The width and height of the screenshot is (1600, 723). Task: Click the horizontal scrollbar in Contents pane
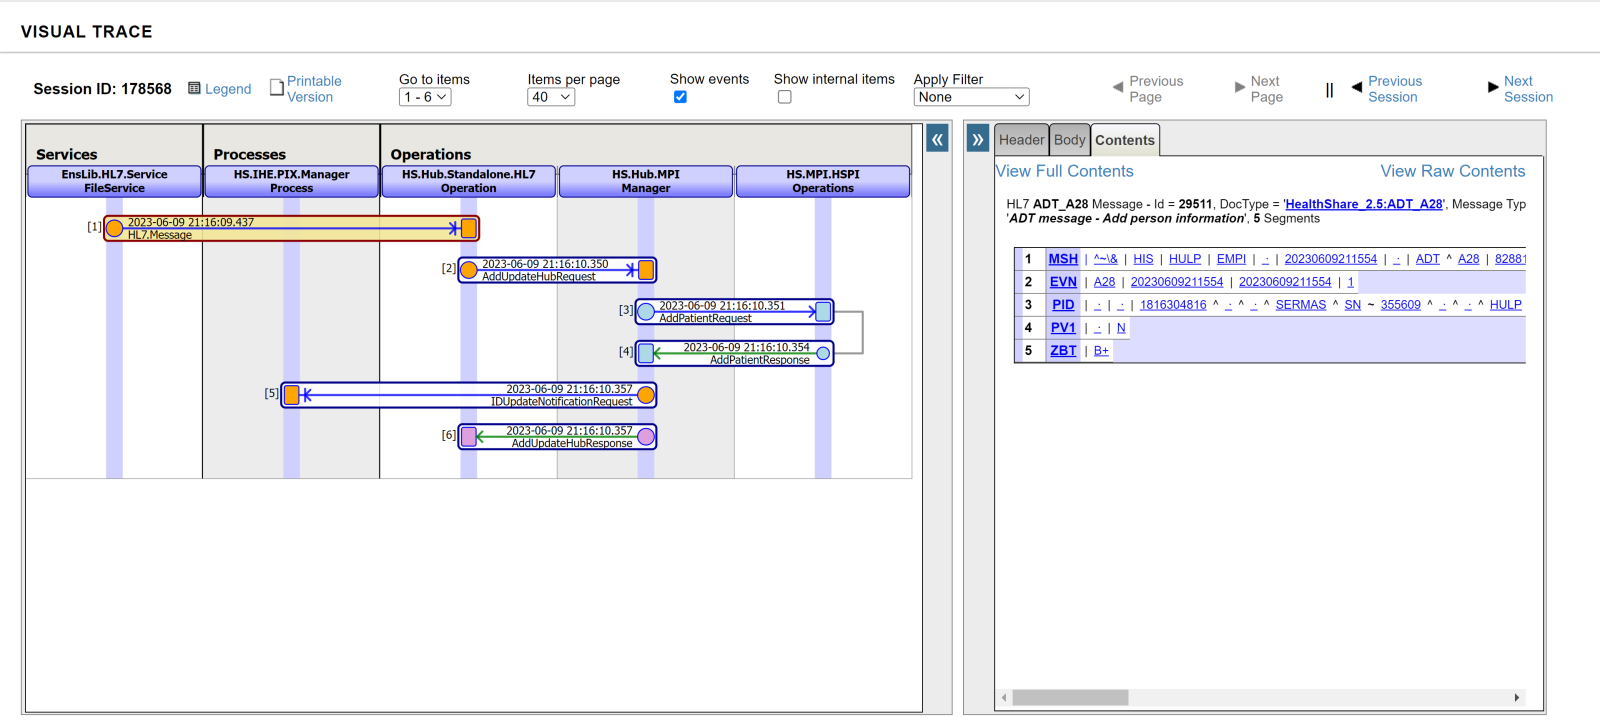pyautogui.click(x=1070, y=697)
